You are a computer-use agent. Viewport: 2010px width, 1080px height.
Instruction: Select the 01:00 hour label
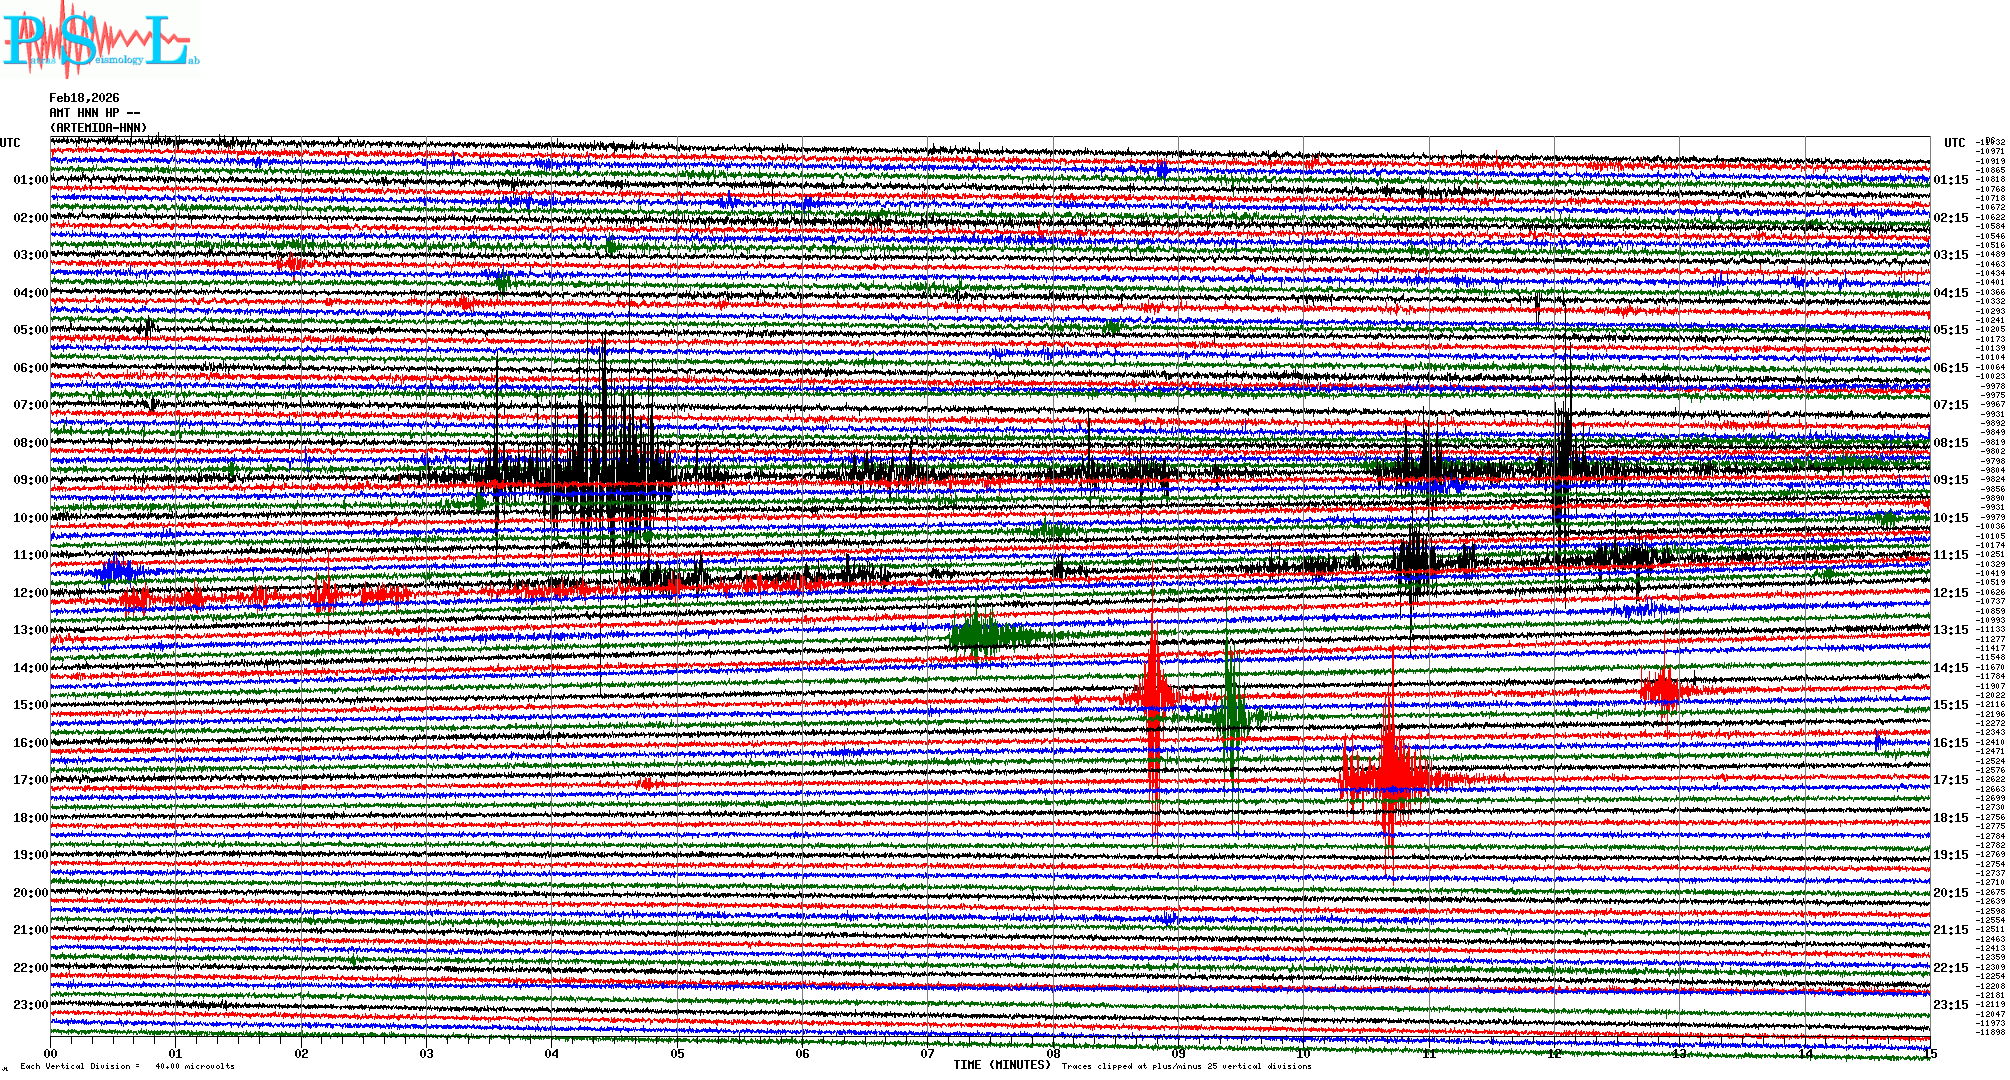click(30, 180)
